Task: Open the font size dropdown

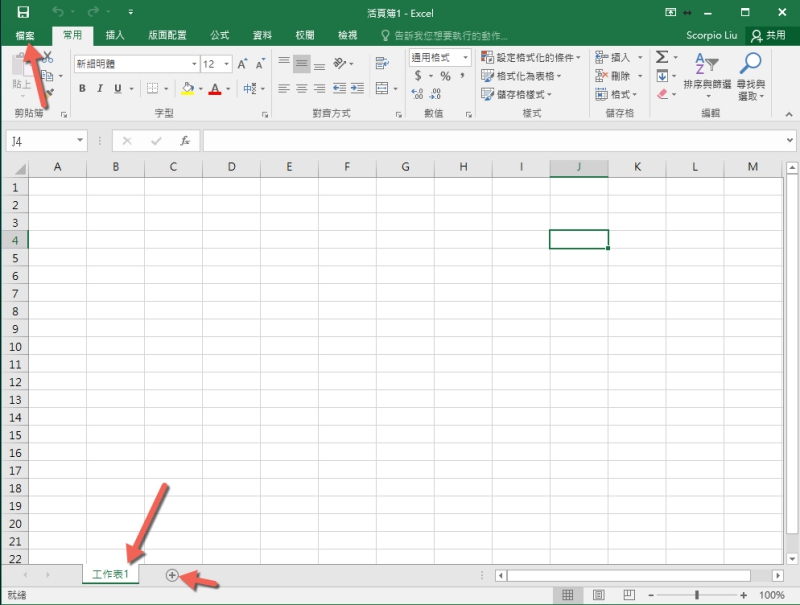Action: point(225,63)
